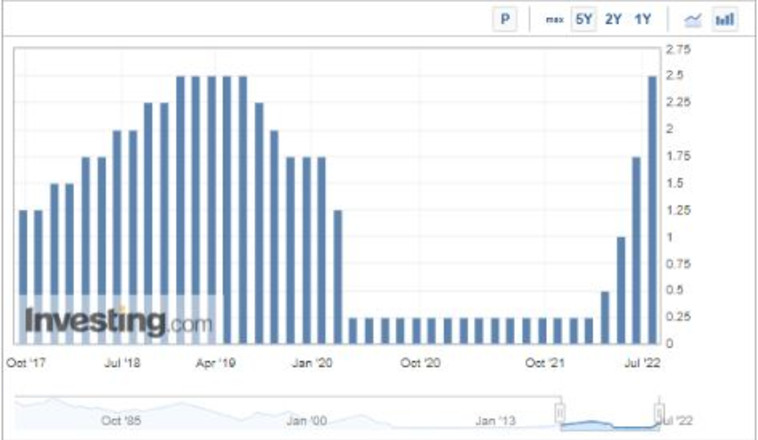Viewport: 758px width, 440px height.
Task: Grab the left navigator range handle
Action: tap(560, 411)
